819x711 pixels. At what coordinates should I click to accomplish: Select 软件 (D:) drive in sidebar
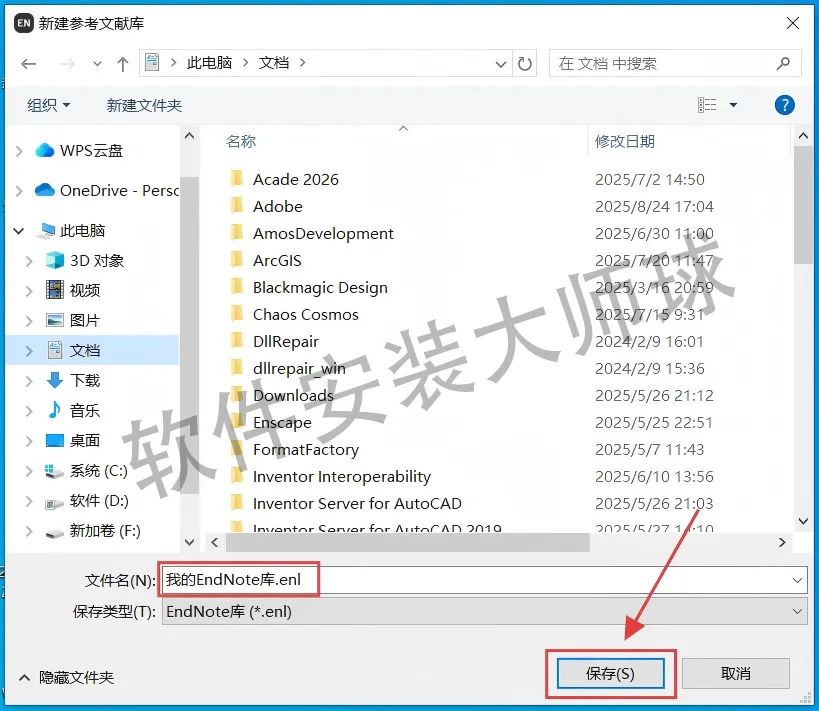tap(87, 501)
